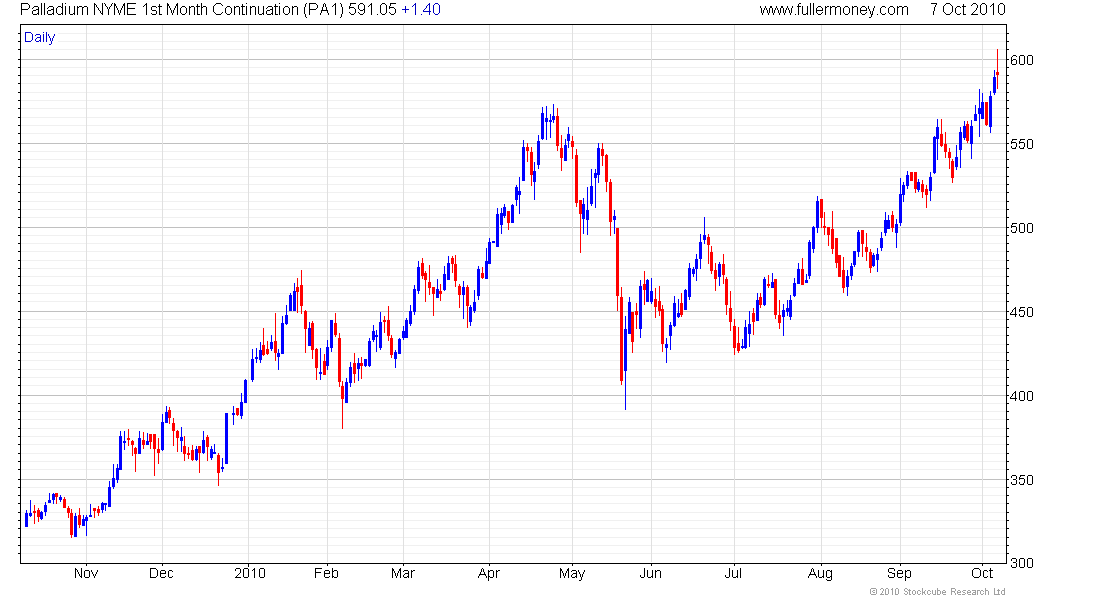Select the latest red candlestick near 600

[998, 70]
